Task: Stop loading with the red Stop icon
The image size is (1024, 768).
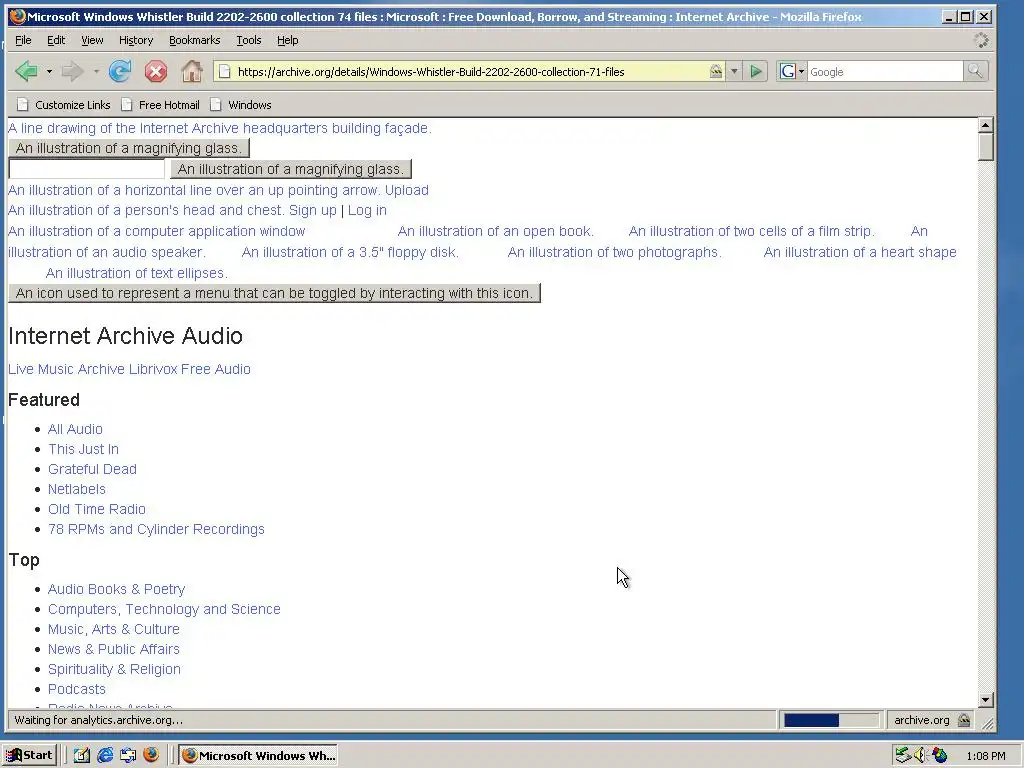Action: click(155, 71)
